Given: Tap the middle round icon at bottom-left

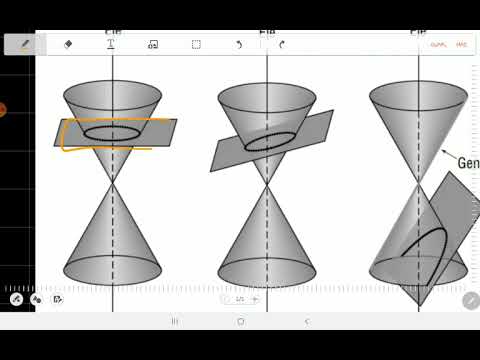Looking at the screenshot, I should point(36,299).
